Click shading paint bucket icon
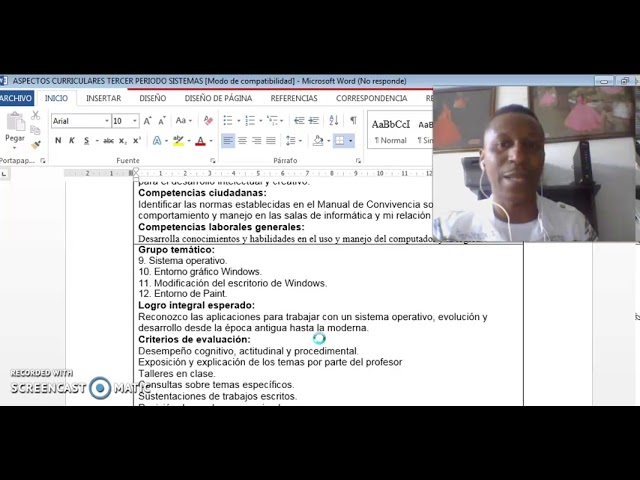 tap(318, 141)
